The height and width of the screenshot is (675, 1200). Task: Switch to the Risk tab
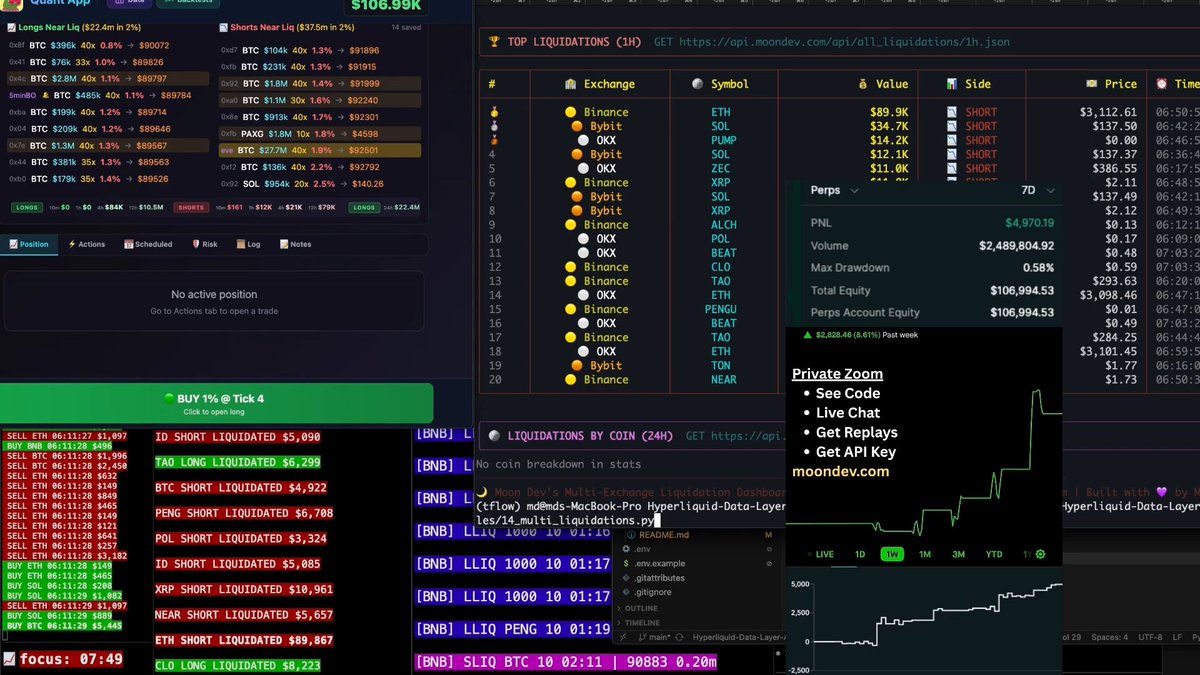[x=204, y=244]
